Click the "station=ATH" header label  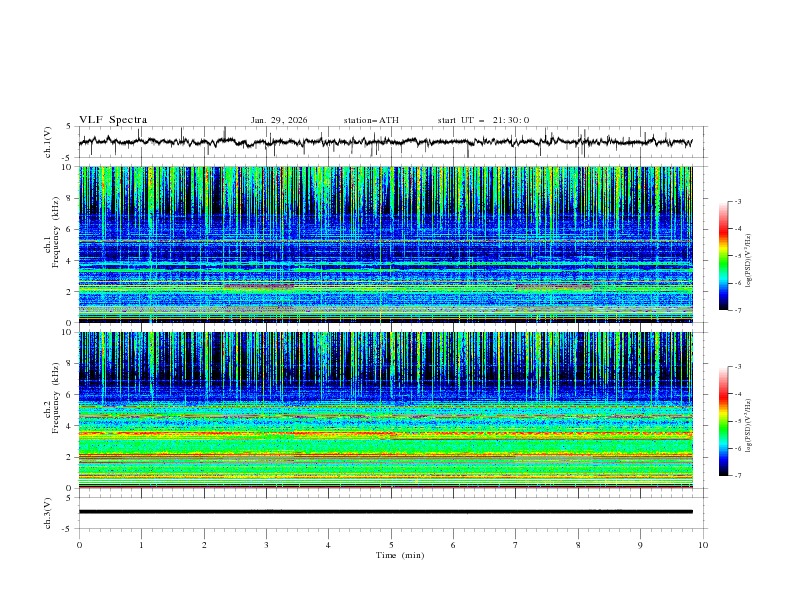tap(371, 120)
